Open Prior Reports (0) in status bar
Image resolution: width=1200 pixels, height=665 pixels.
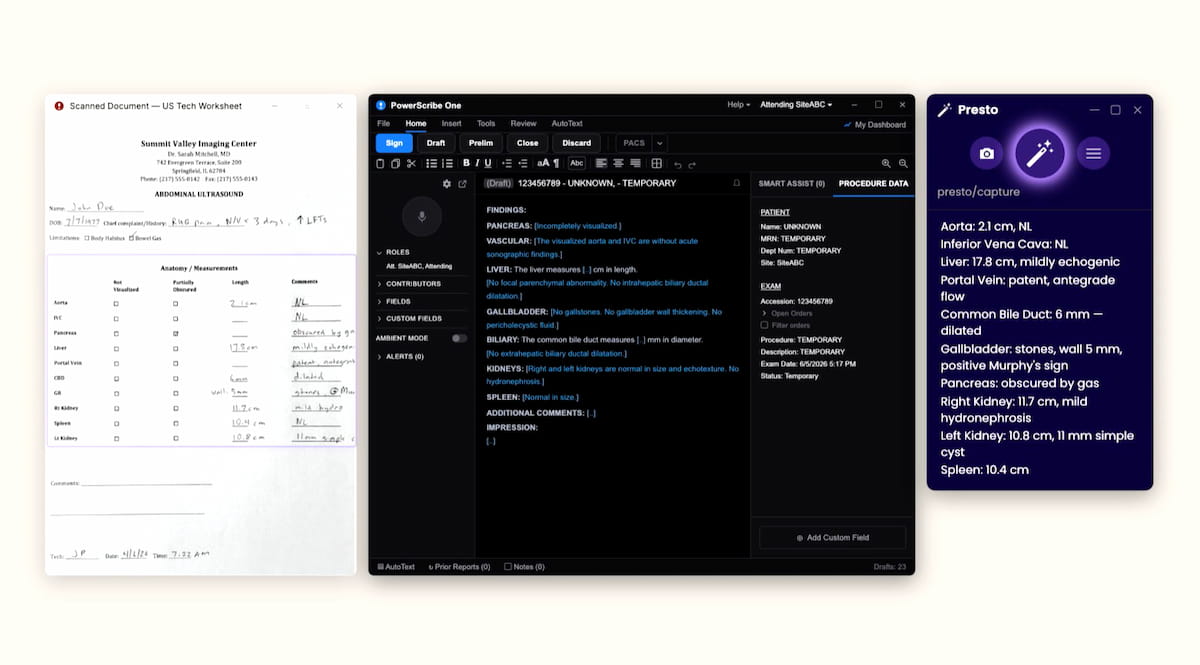[x=459, y=567]
